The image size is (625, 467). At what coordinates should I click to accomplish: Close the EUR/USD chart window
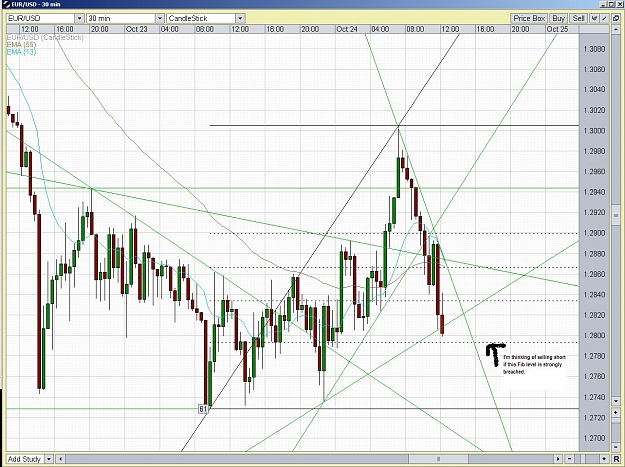[620, 4]
